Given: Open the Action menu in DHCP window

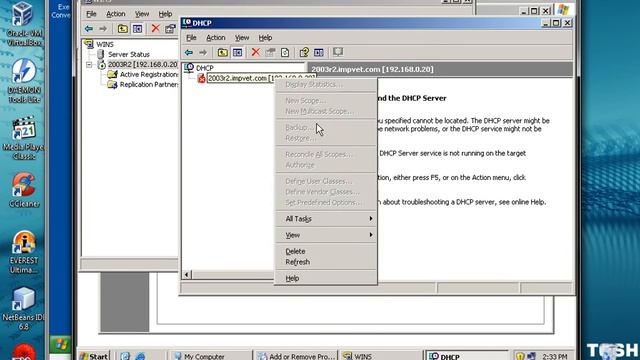Looking at the screenshot, I should 216,38.
